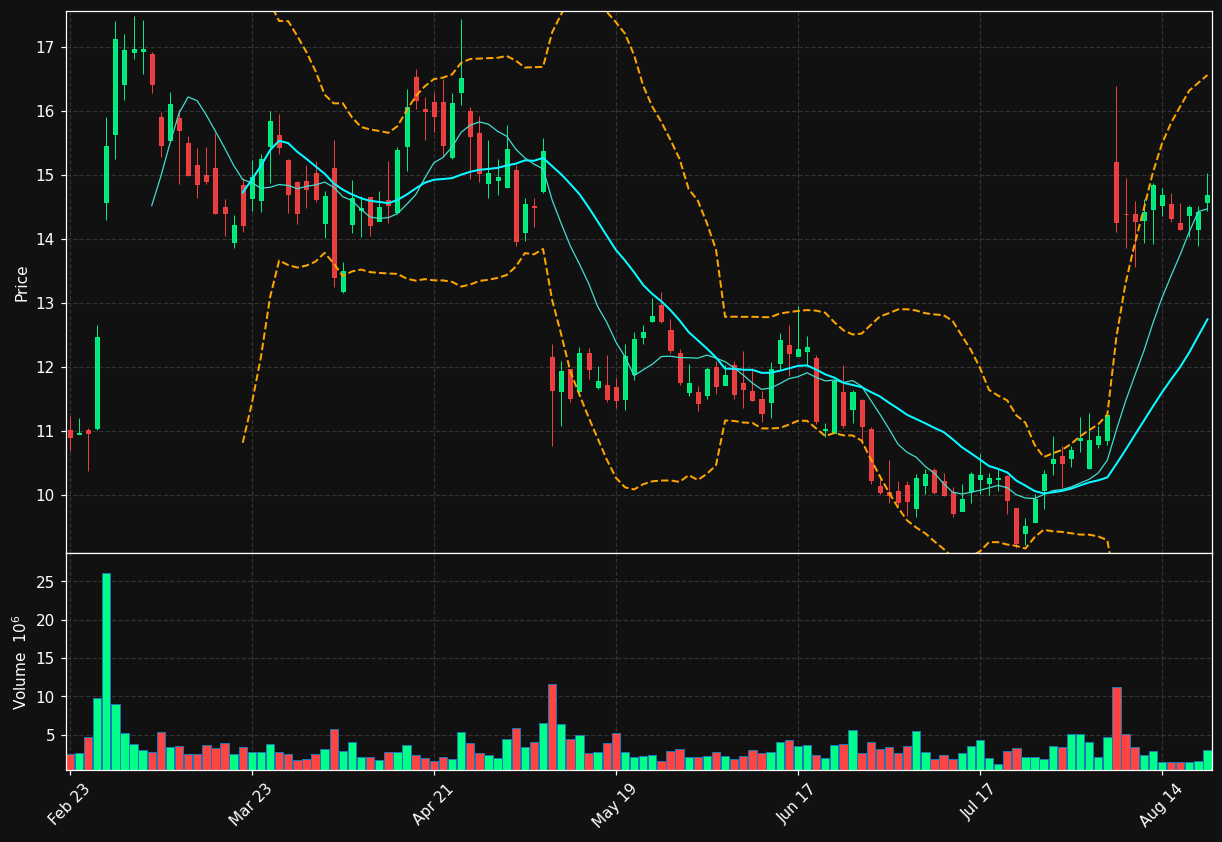Click the "Mar 23" date label

250,803
